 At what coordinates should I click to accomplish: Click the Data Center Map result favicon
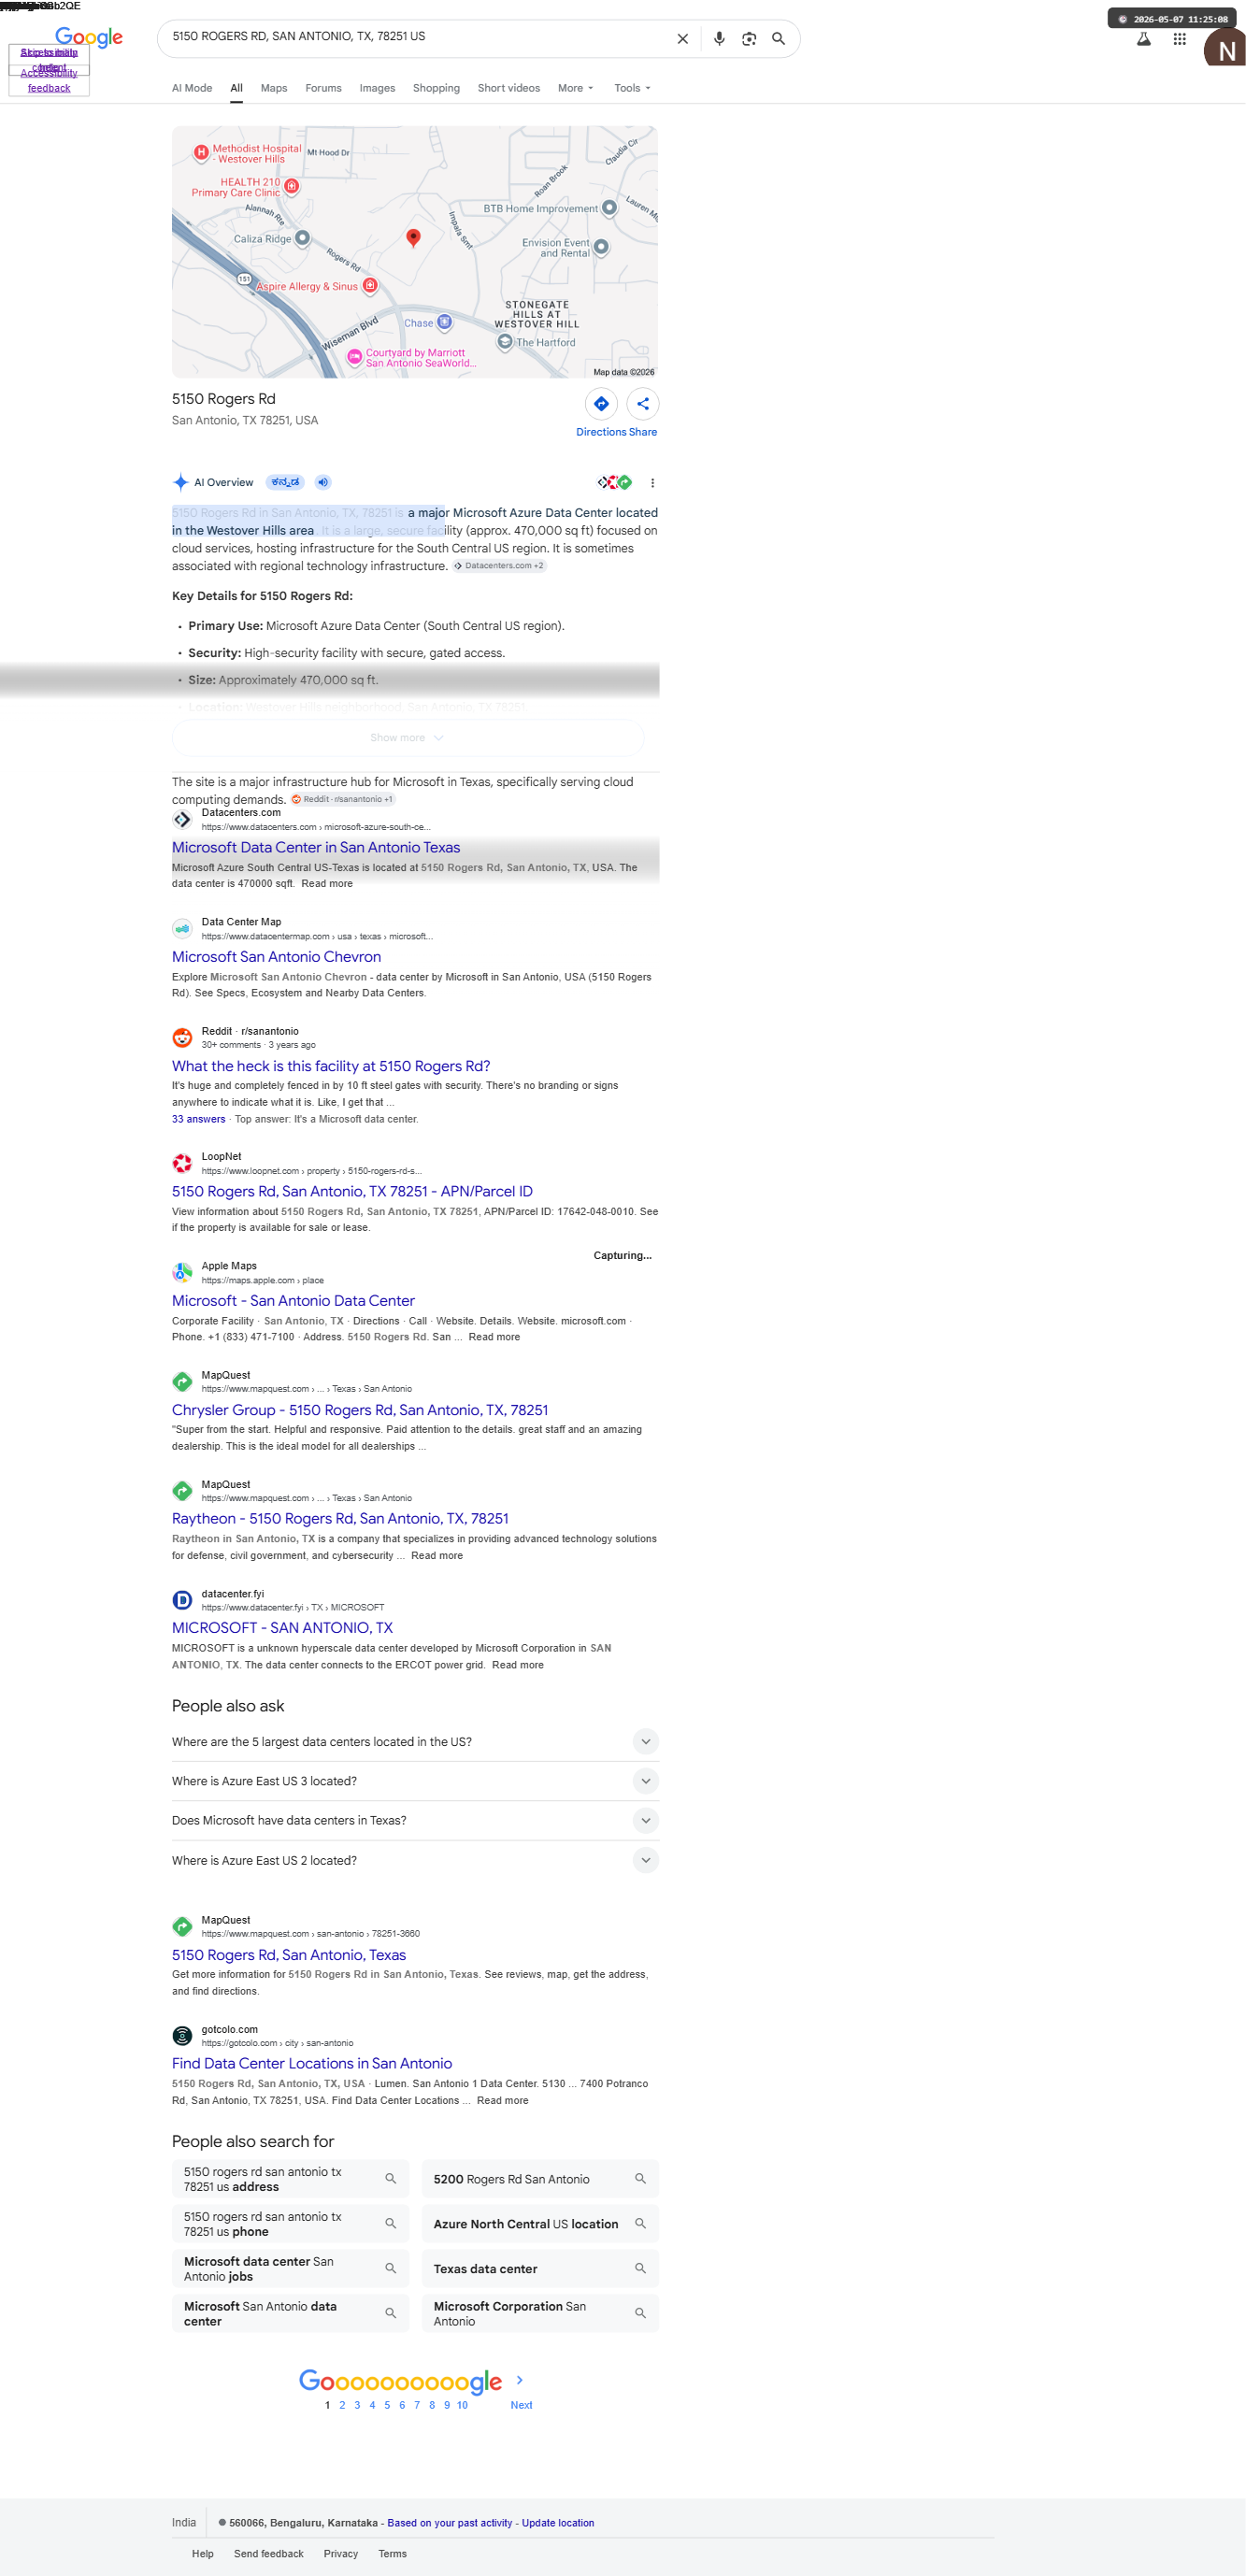(182, 929)
